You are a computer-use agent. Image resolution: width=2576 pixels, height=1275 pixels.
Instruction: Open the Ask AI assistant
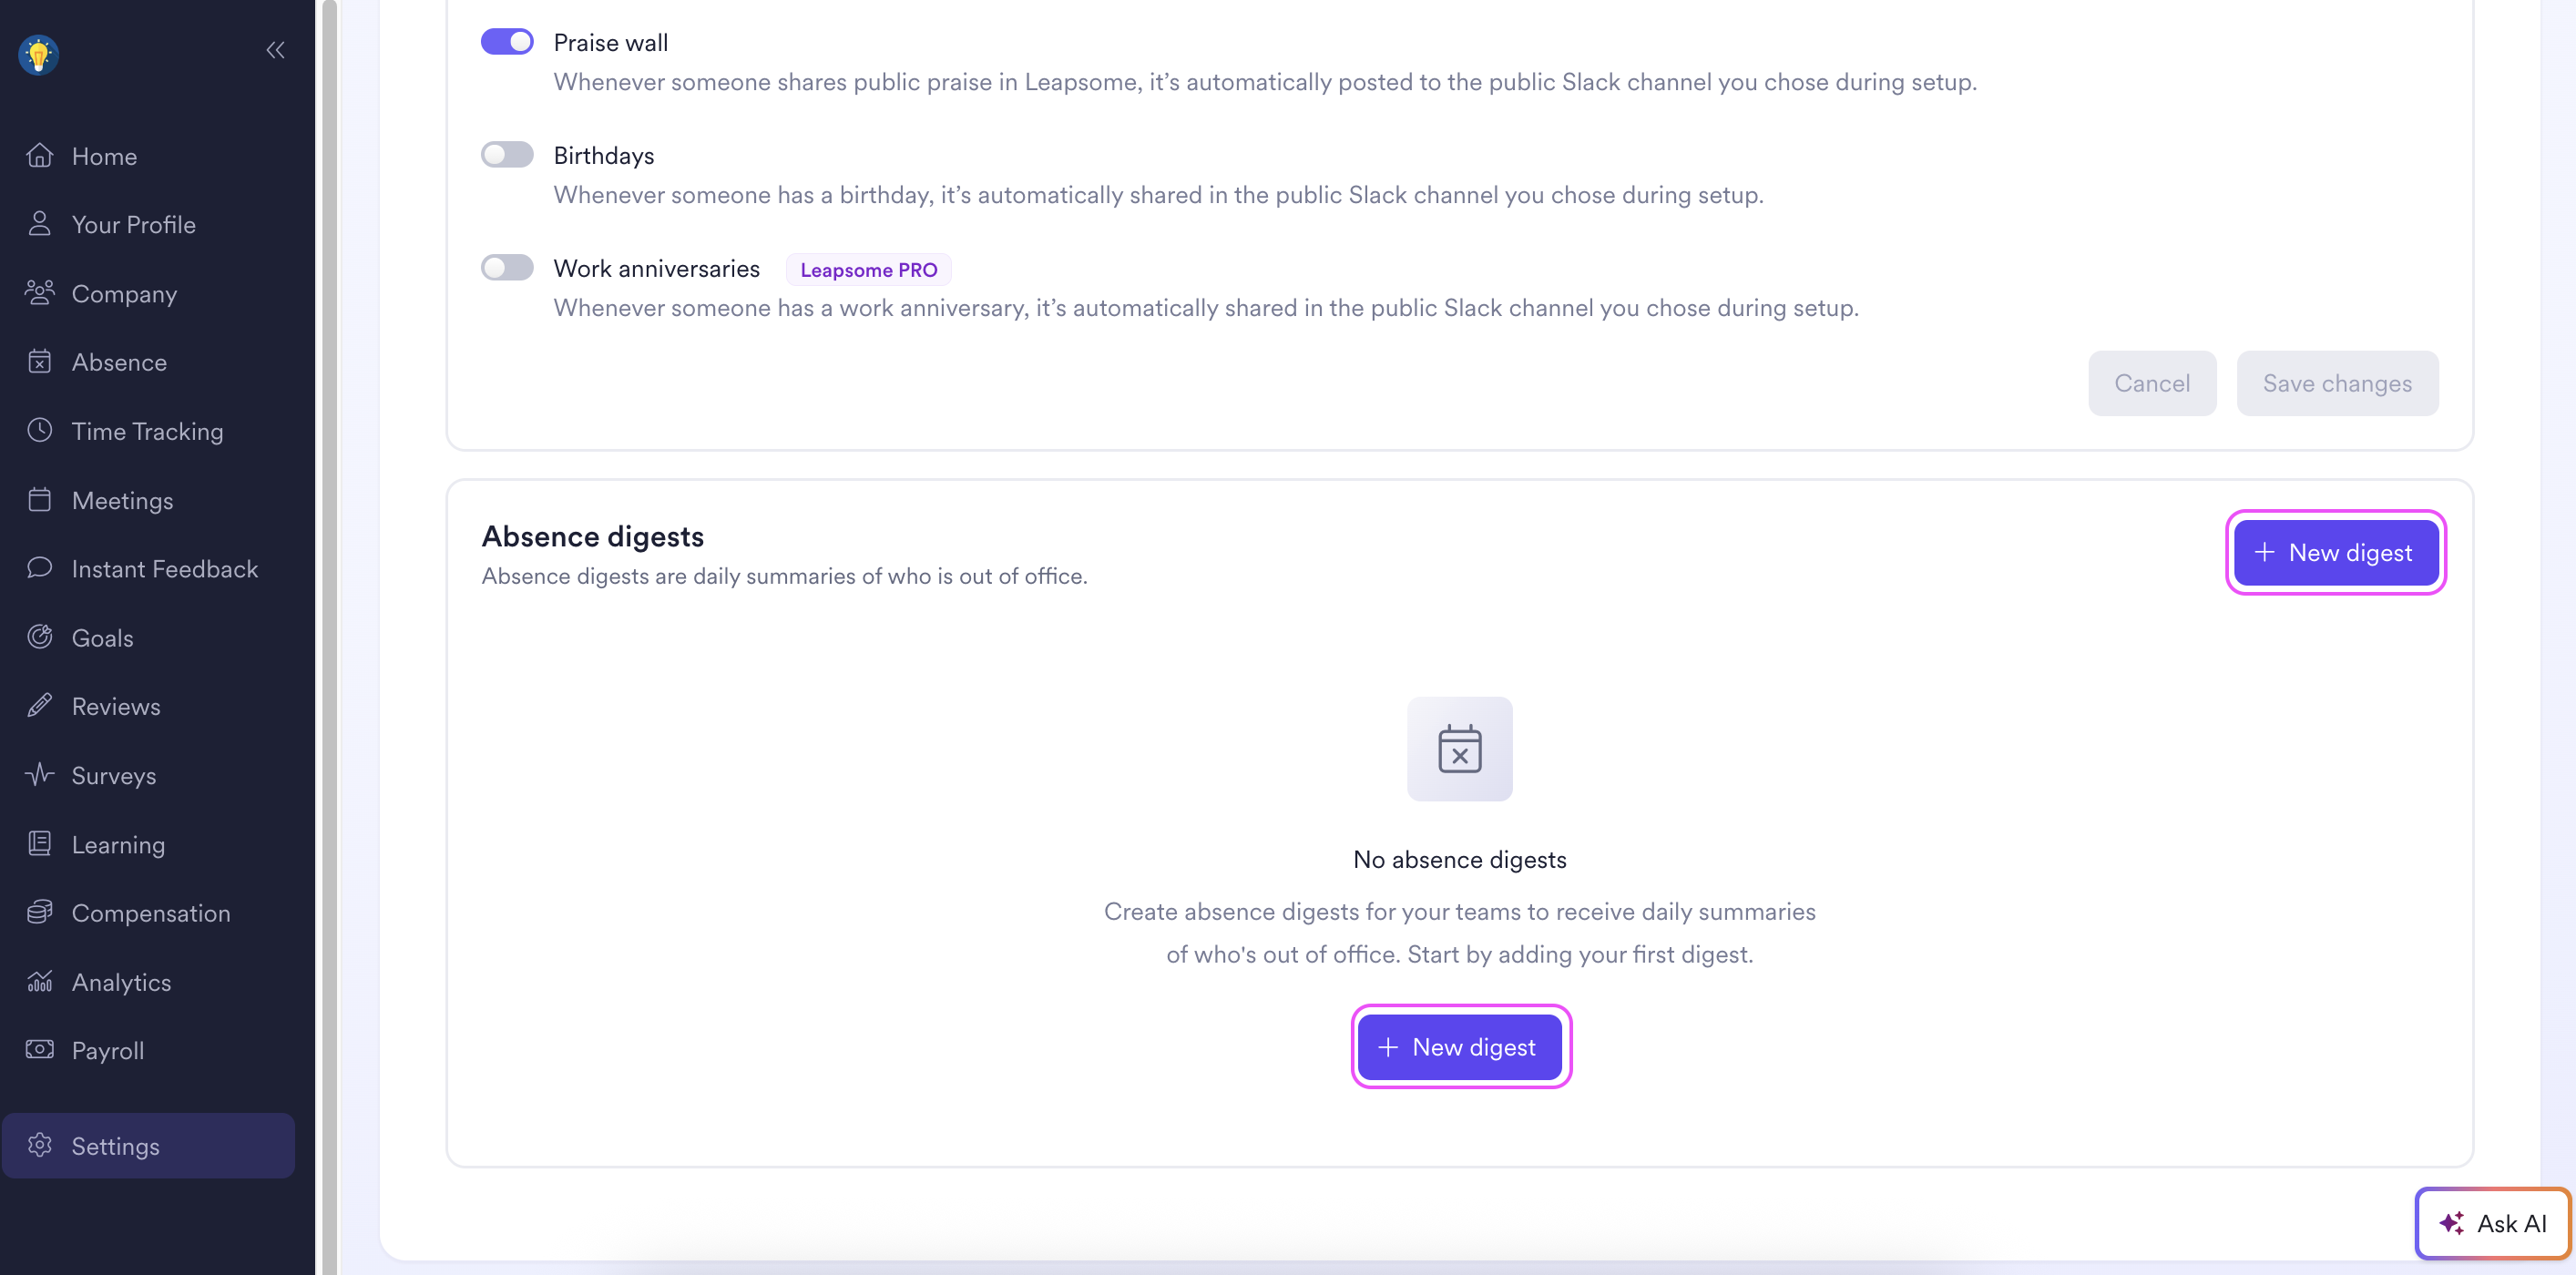[2492, 1223]
